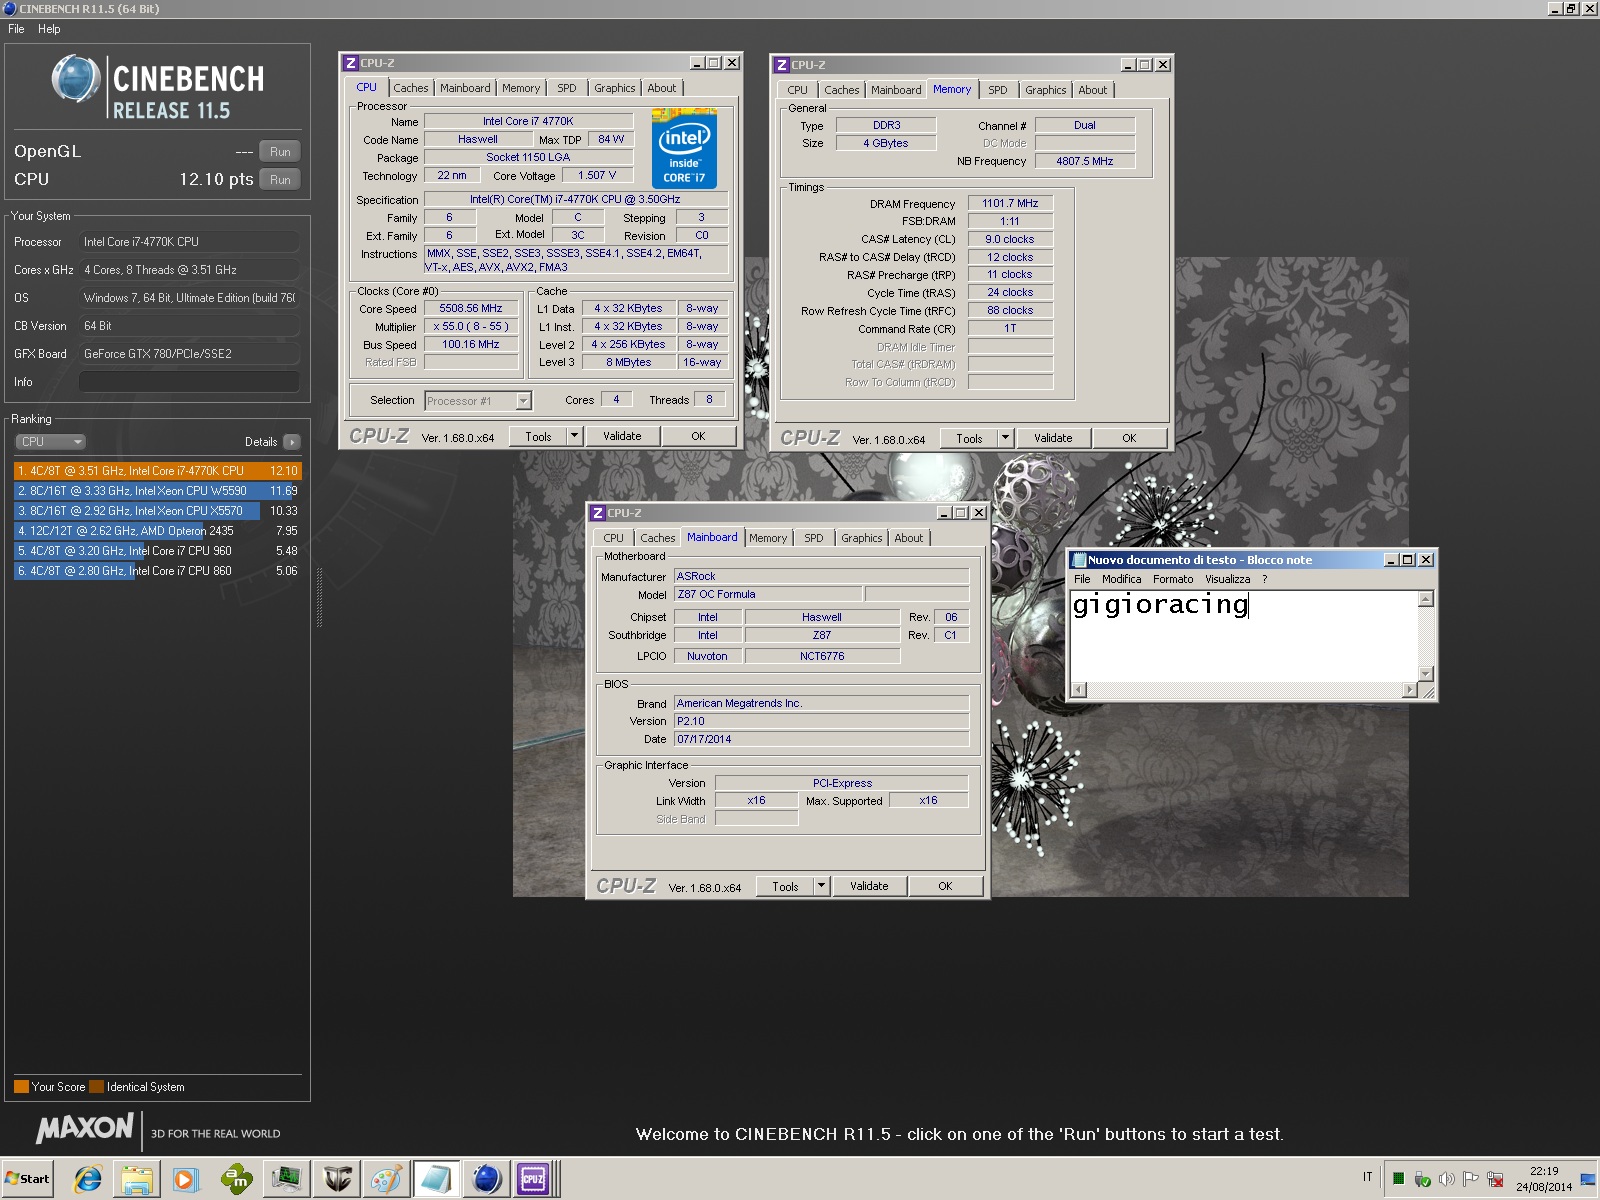This screenshot has width=1600, height=1200.
Task: Click the CPU-Z Mainboard window title icon
Action: pyautogui.click(x=597, y=513)
